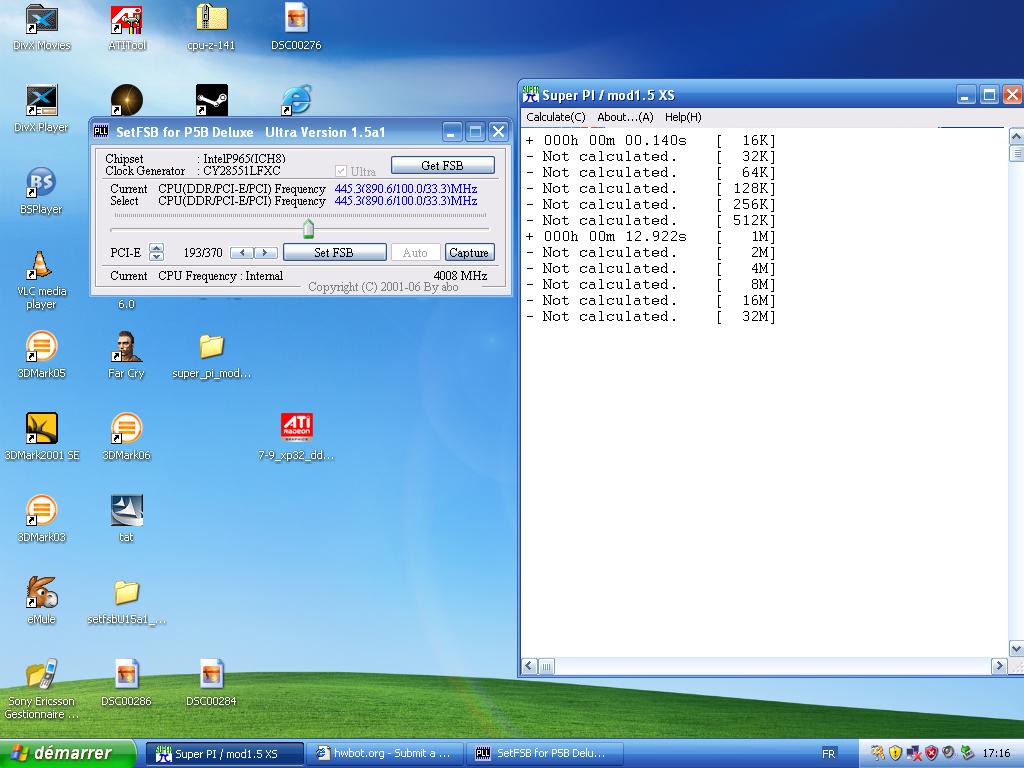
Task: Click the 17:16 system tray clock
Action: tap(996, 754)
